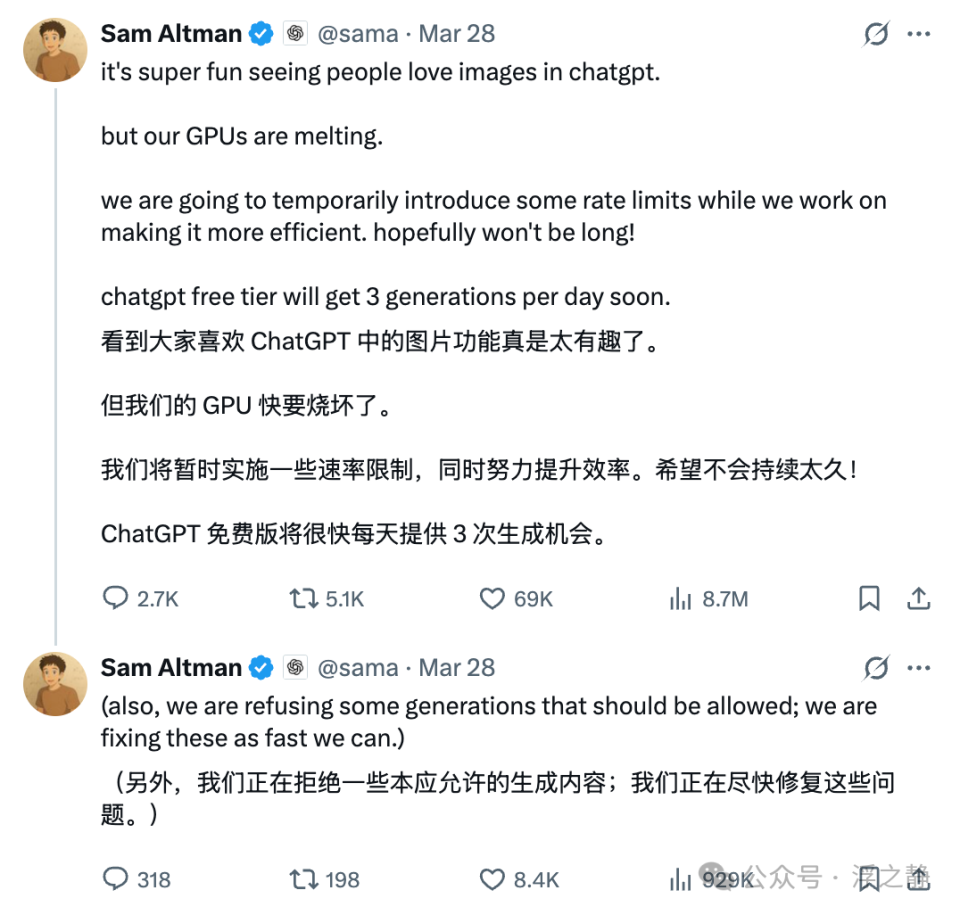View the 8.7M views count
The width and height of the screenshot is (960, 915).
click(x=706, y=598)
